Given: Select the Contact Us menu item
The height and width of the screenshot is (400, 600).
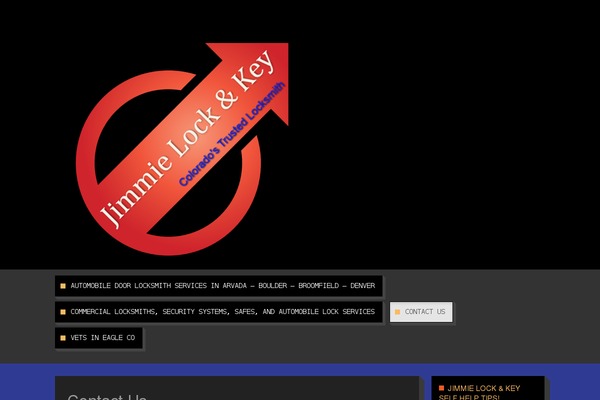Looking at the screenshot, I should [x=421, y=312].
